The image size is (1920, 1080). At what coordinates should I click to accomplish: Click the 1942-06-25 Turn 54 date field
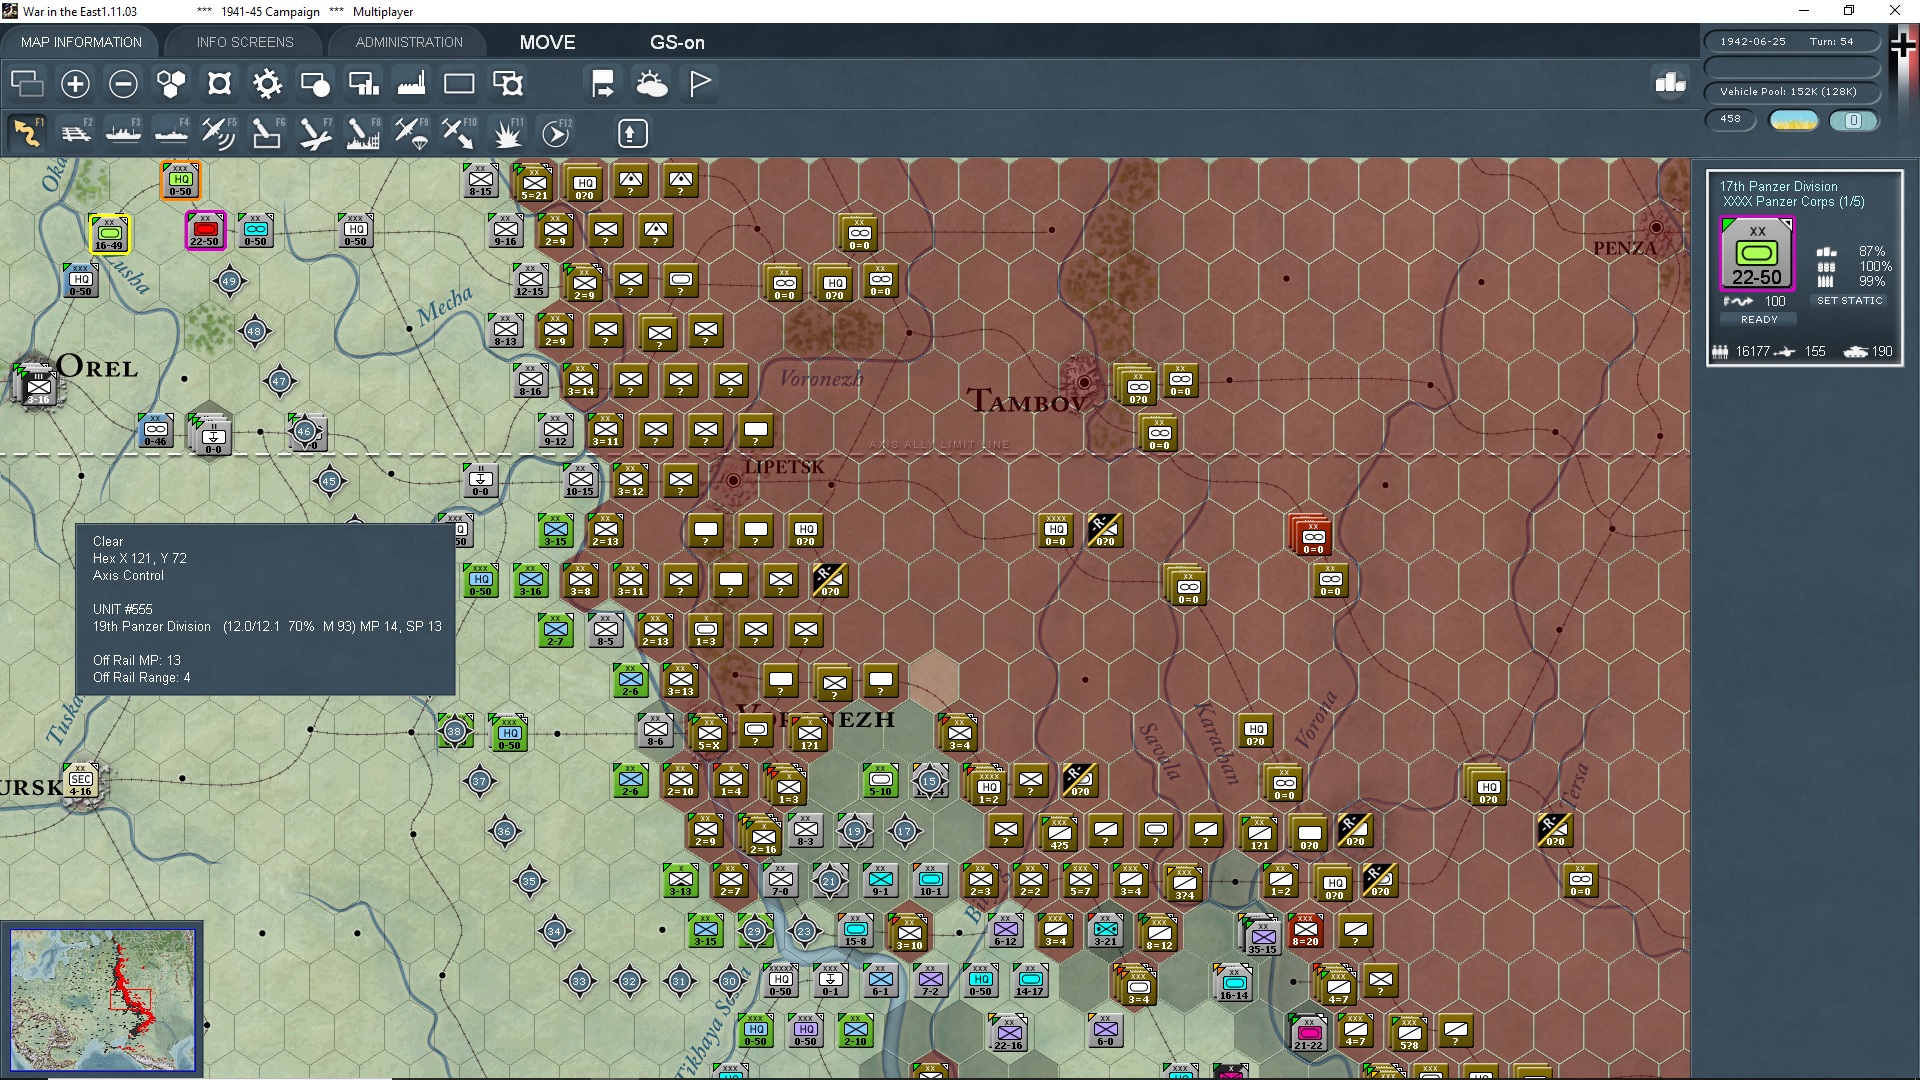(1791, 41)
